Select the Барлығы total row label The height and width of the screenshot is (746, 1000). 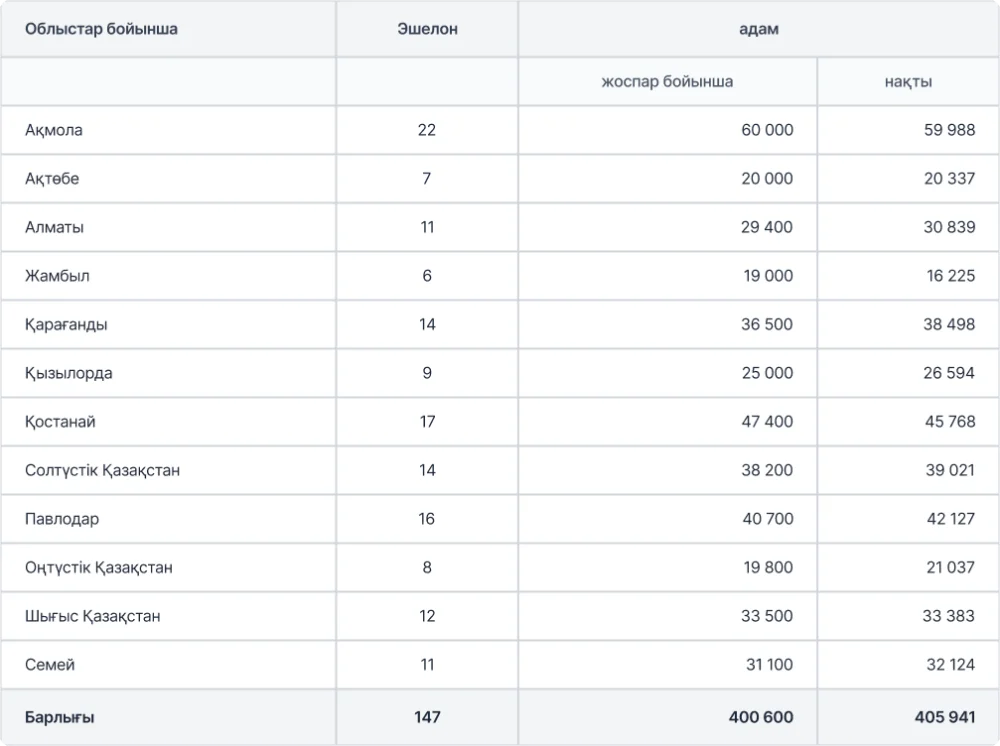click(60, 717)
